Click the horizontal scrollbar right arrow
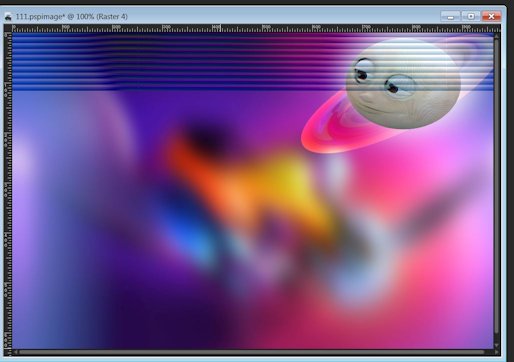The image size is (514, 362). pyautogui.click(x=497, y=352)
